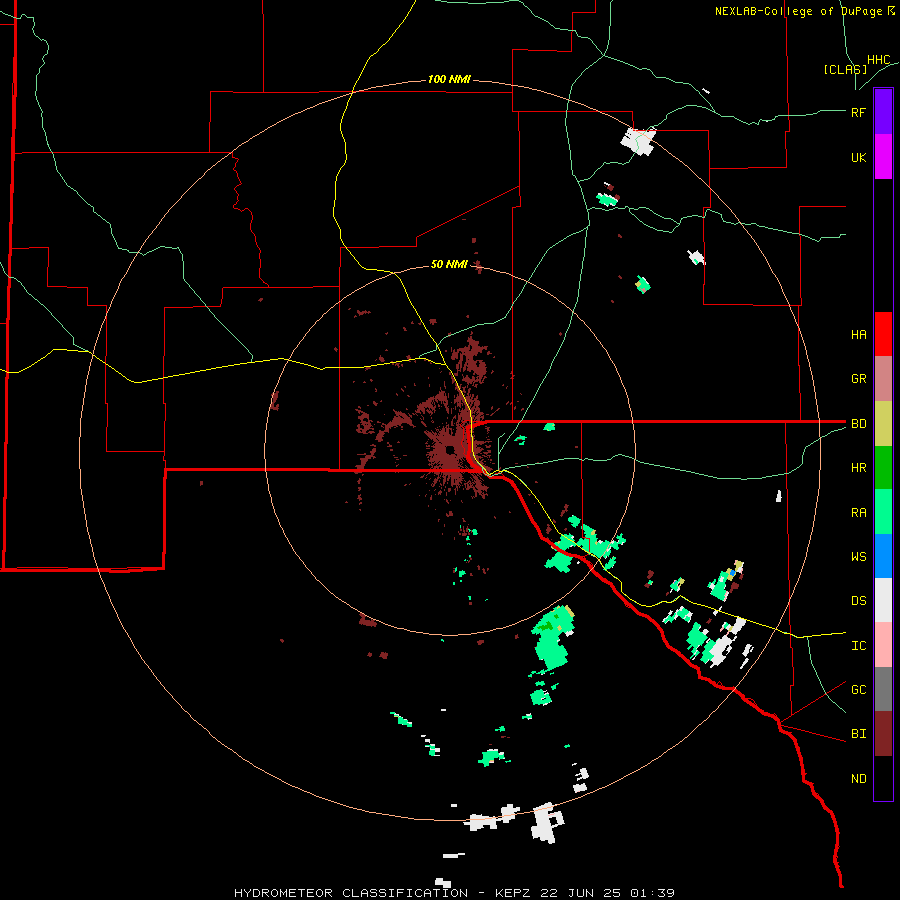Click the '50 NMI' range ring label
The height and width of the screenshot is (900, 900).
[x=449, y=264]
